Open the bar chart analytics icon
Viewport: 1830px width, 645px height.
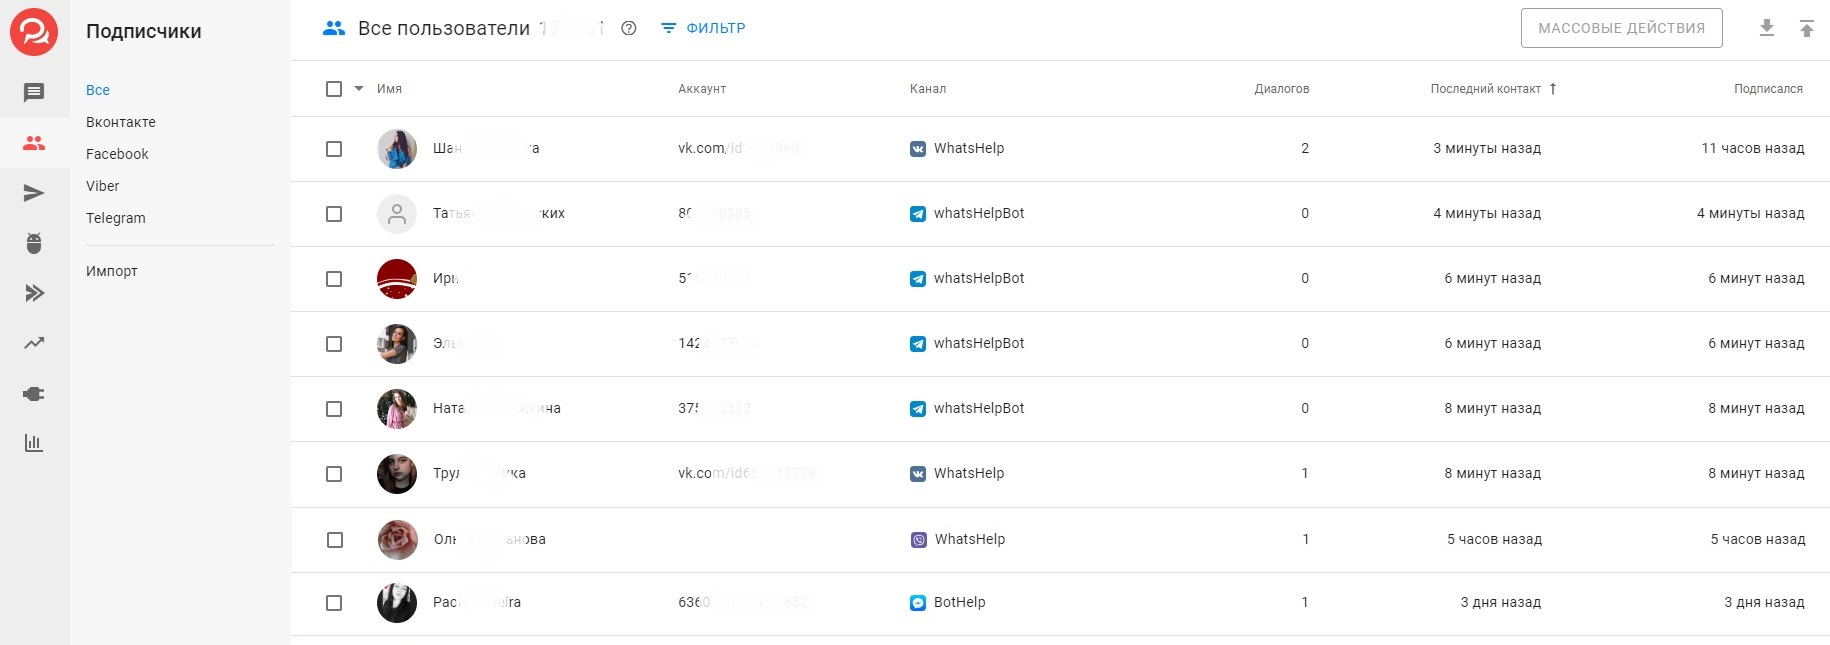pos(34,443)
